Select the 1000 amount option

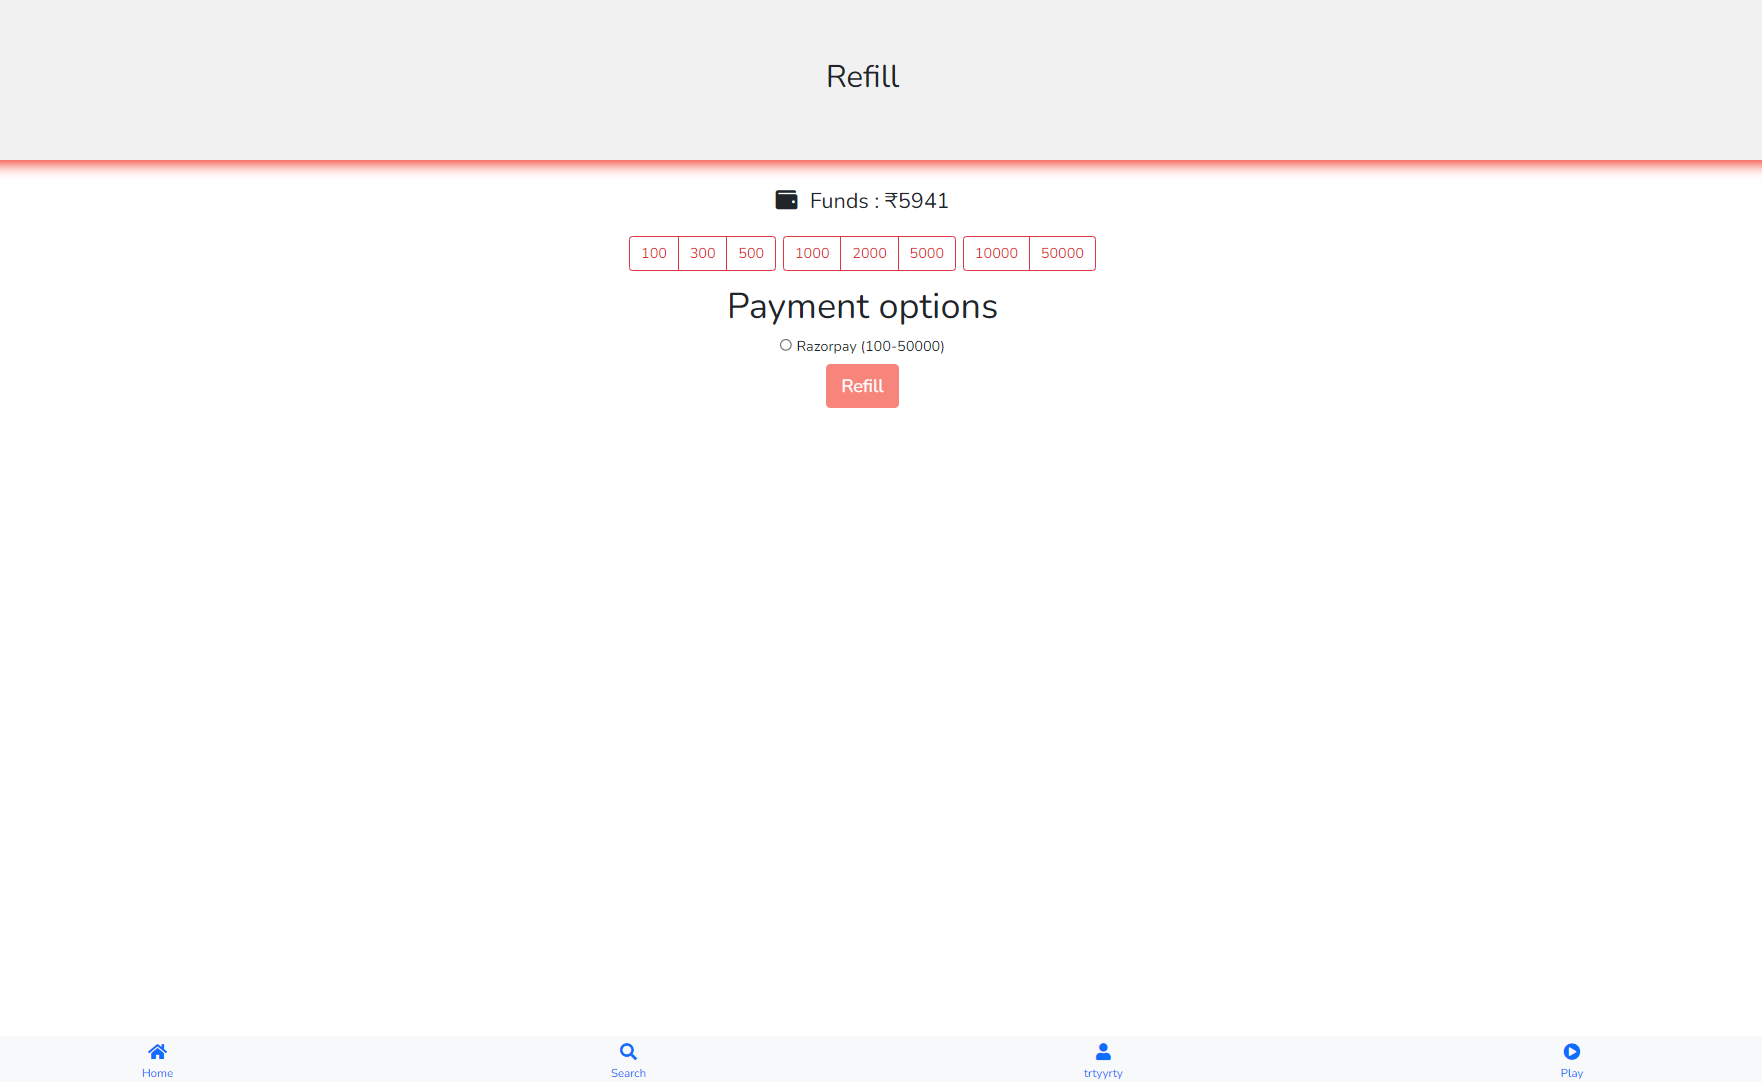(x=811, y=253)
